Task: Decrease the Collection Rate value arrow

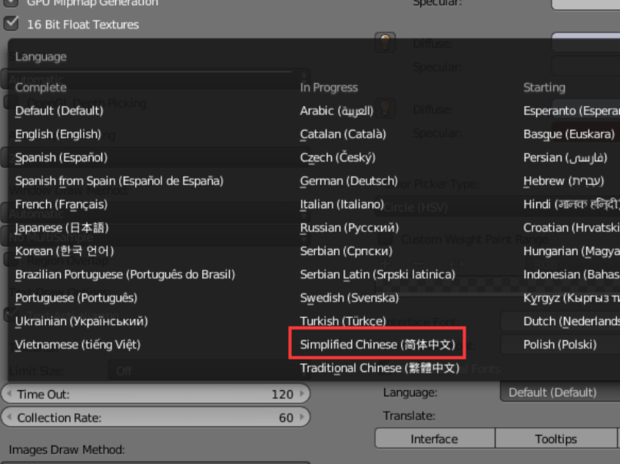Action: point(9,417)
